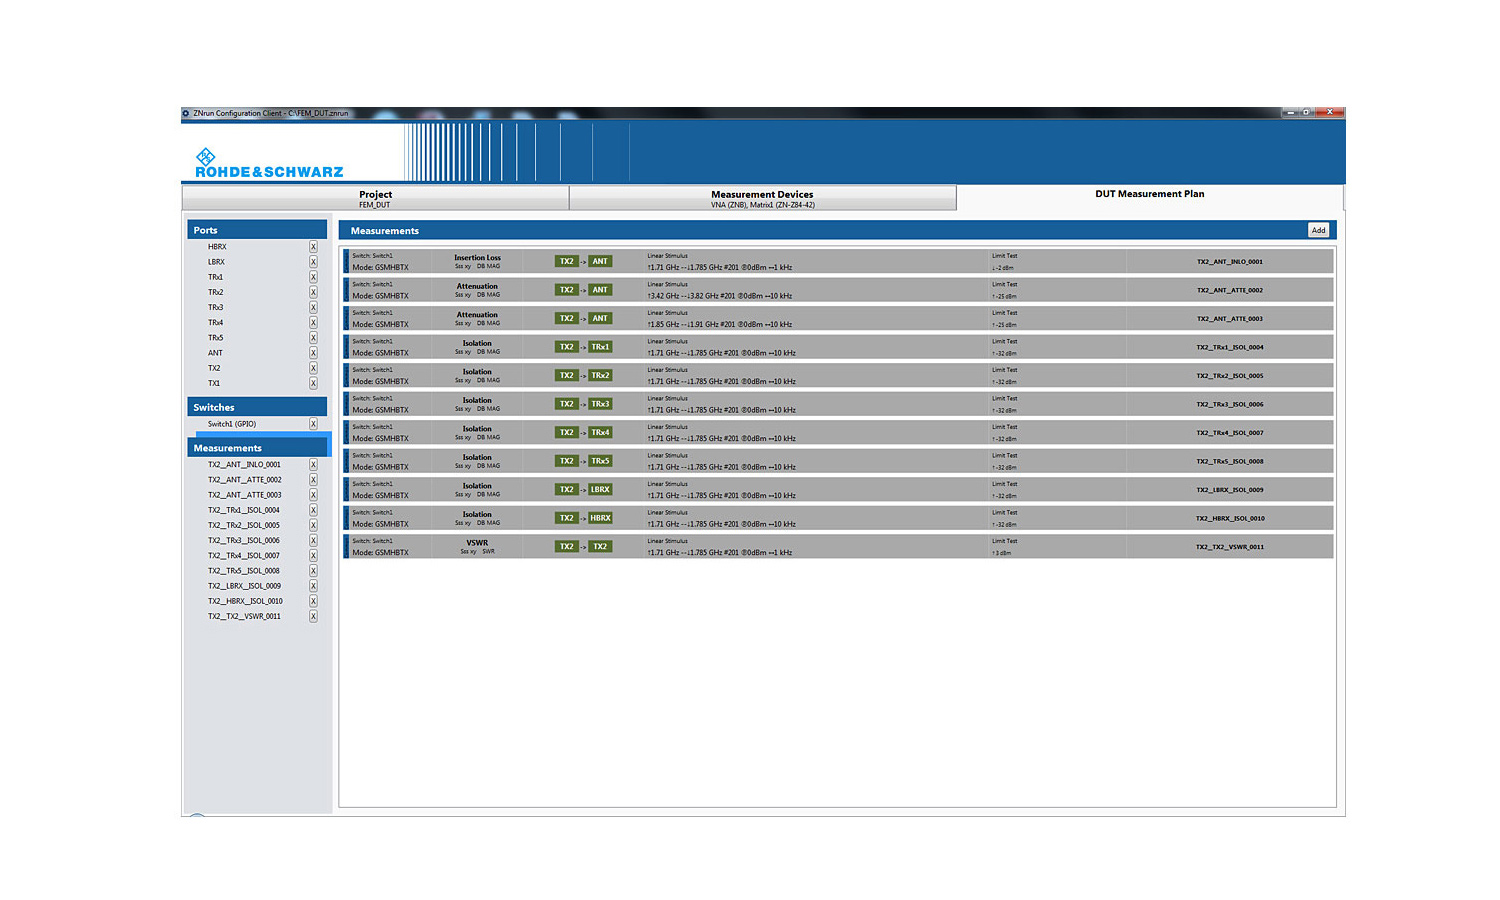Remove the HBRX port with its X button

tap(313, 247)
